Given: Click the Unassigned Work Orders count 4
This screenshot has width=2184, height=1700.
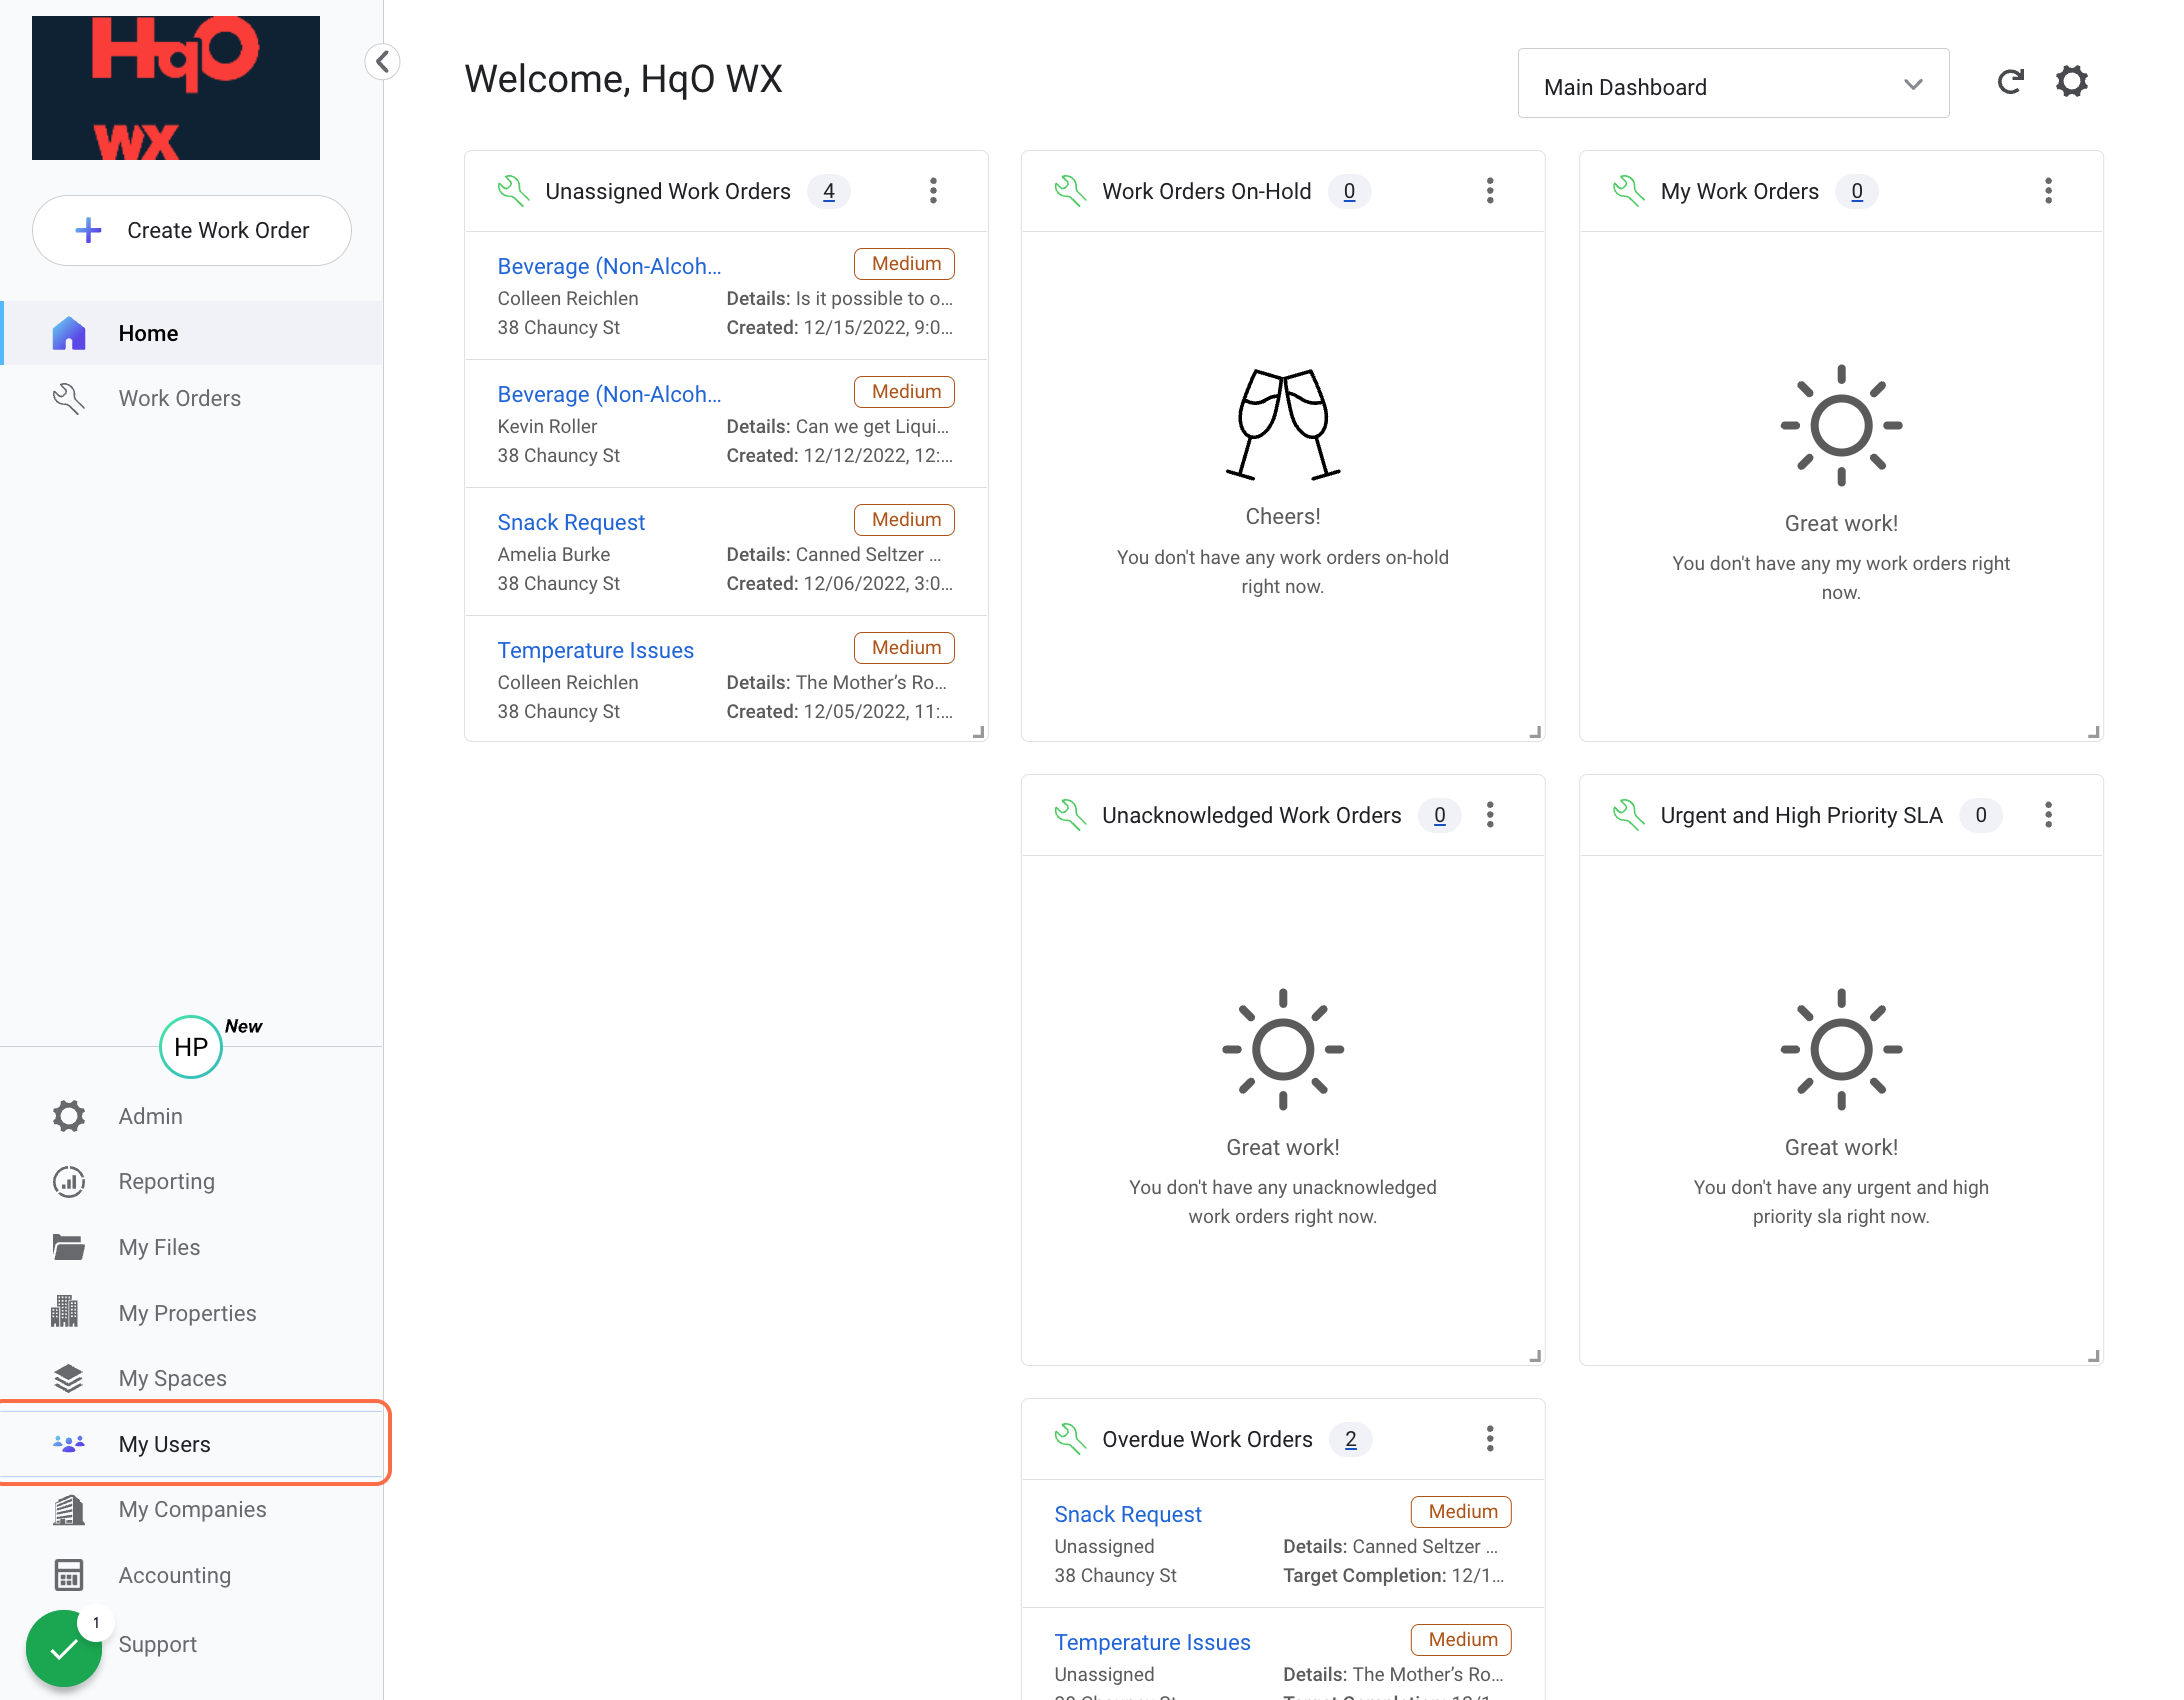Looking at the screenshot, I should coord(828,191).
